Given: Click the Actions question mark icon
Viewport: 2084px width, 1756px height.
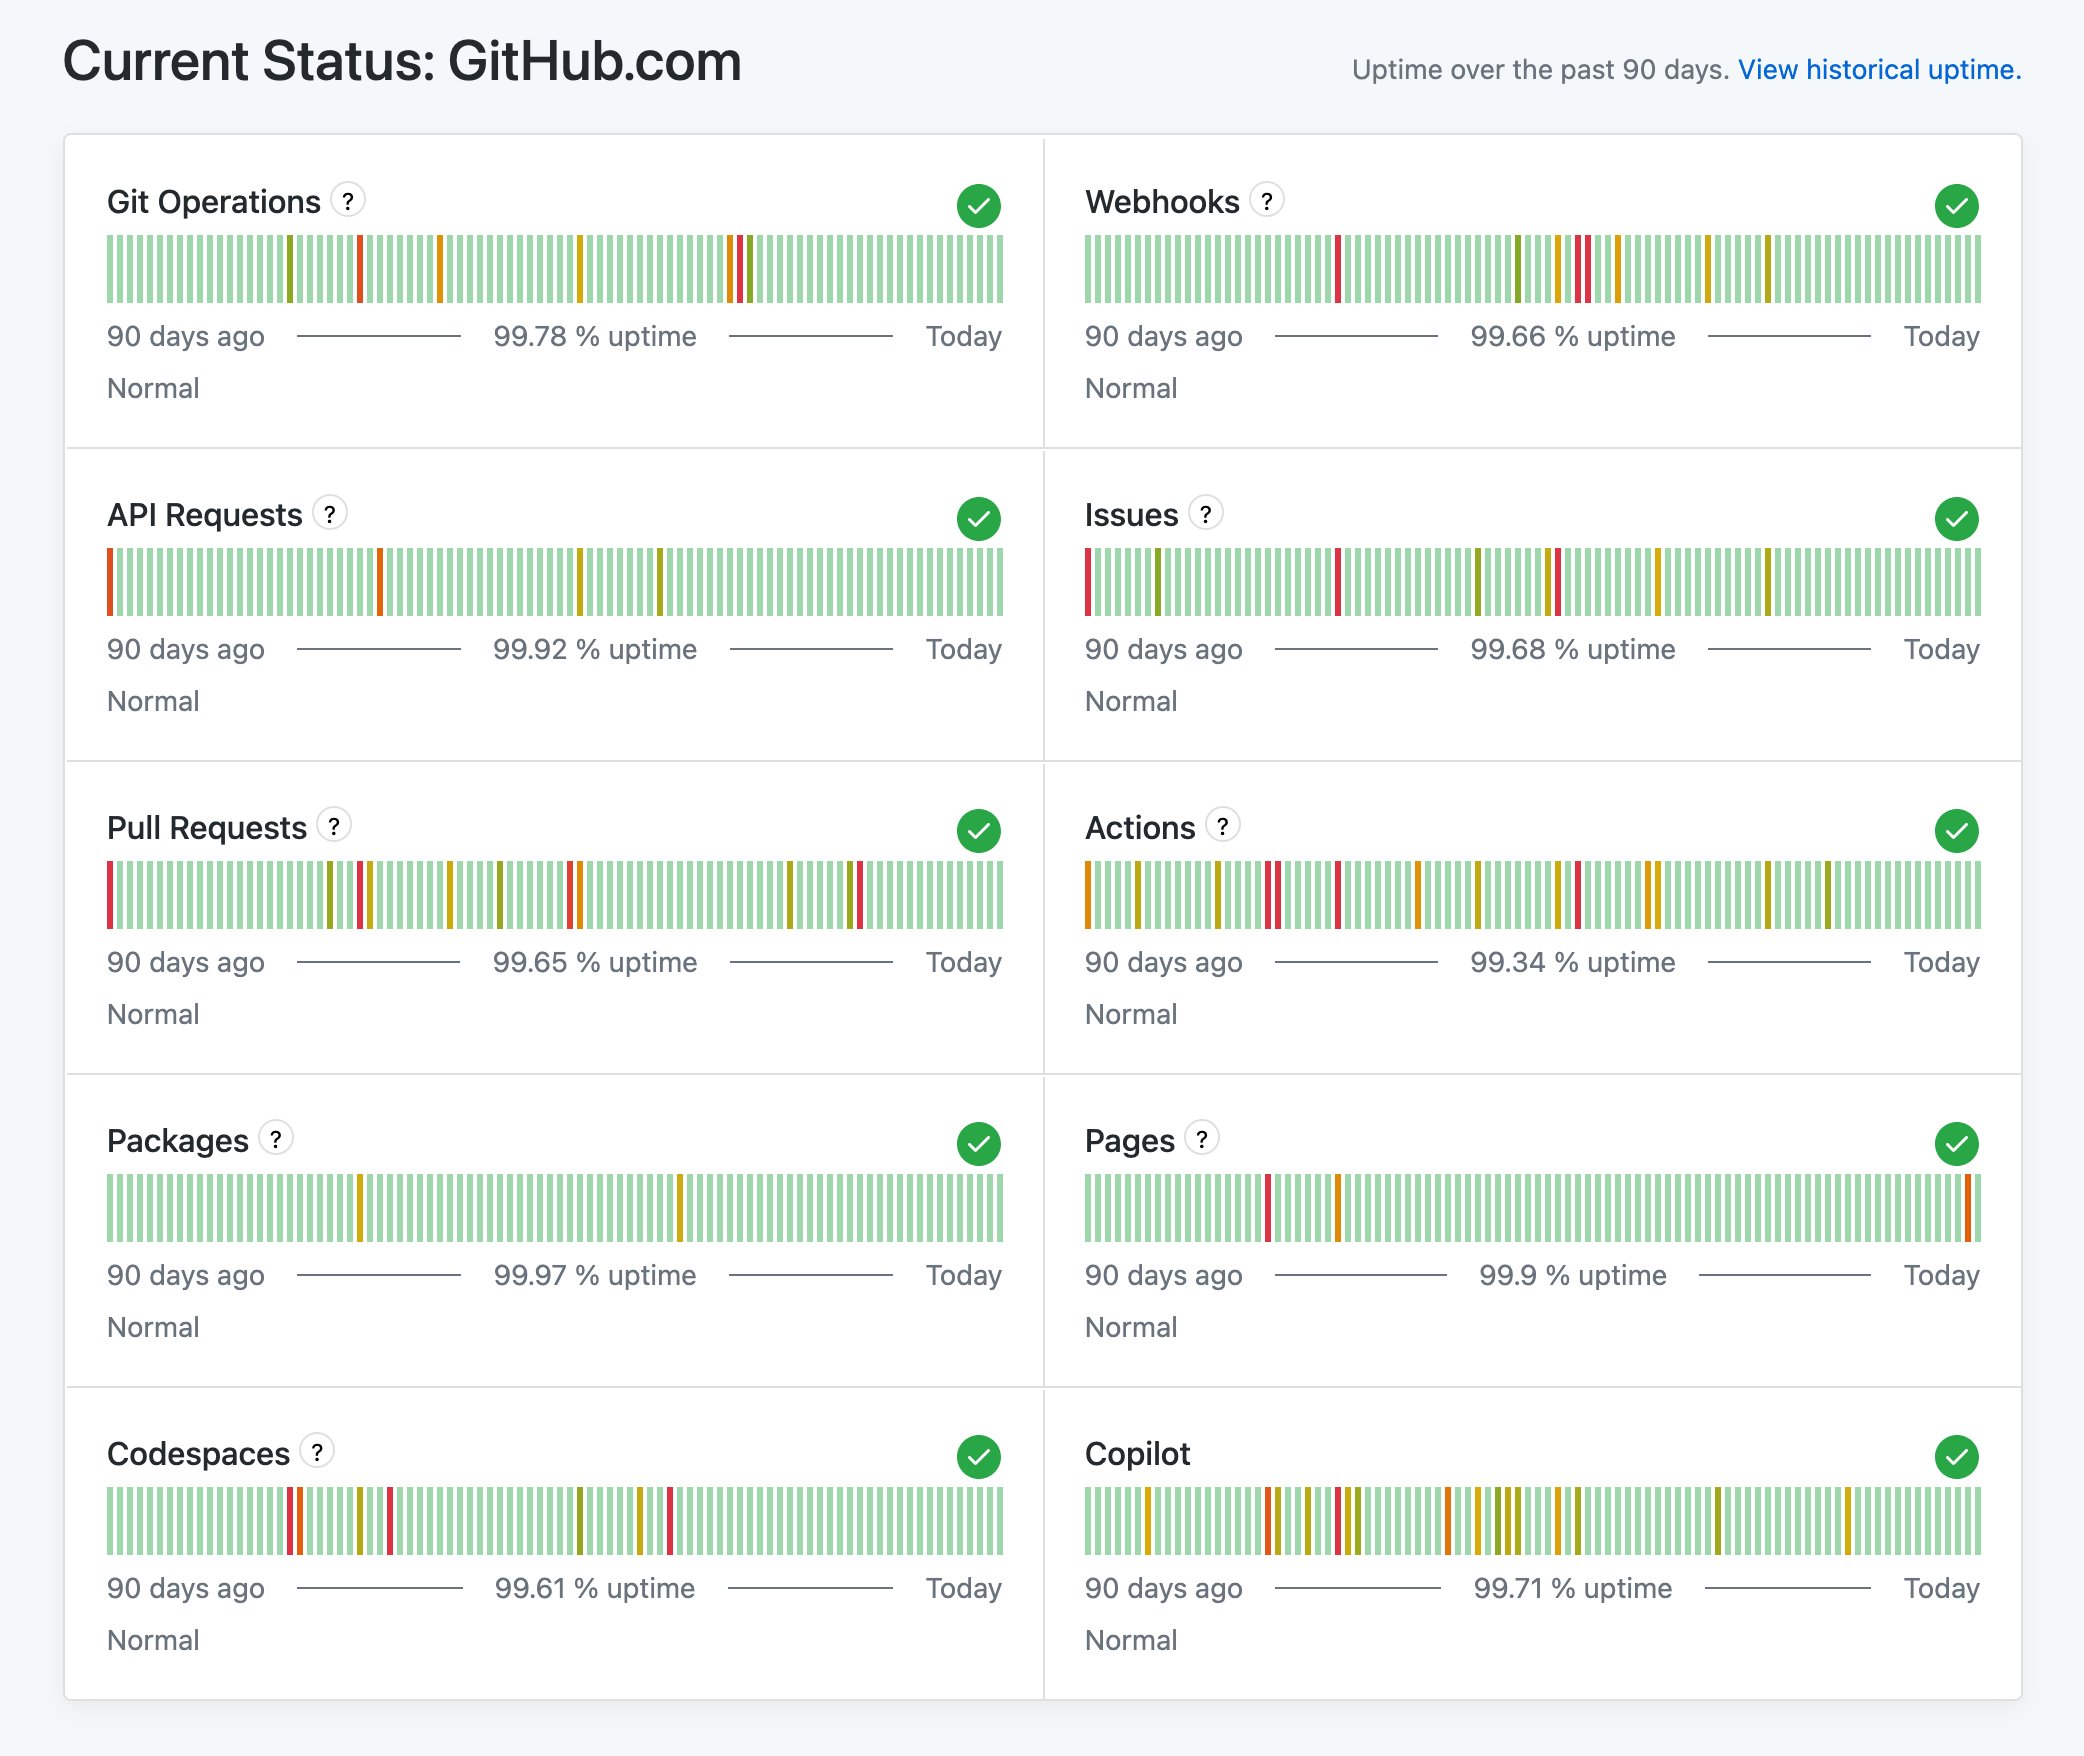Looking at the screenshot, I should click(1223, 826).
